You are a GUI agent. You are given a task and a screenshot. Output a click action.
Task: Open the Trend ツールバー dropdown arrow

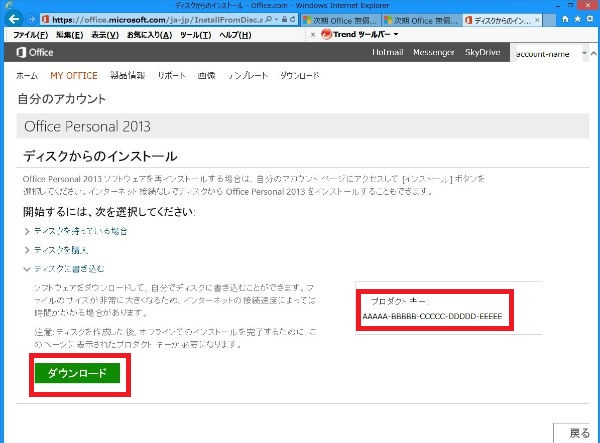[396, 34]
